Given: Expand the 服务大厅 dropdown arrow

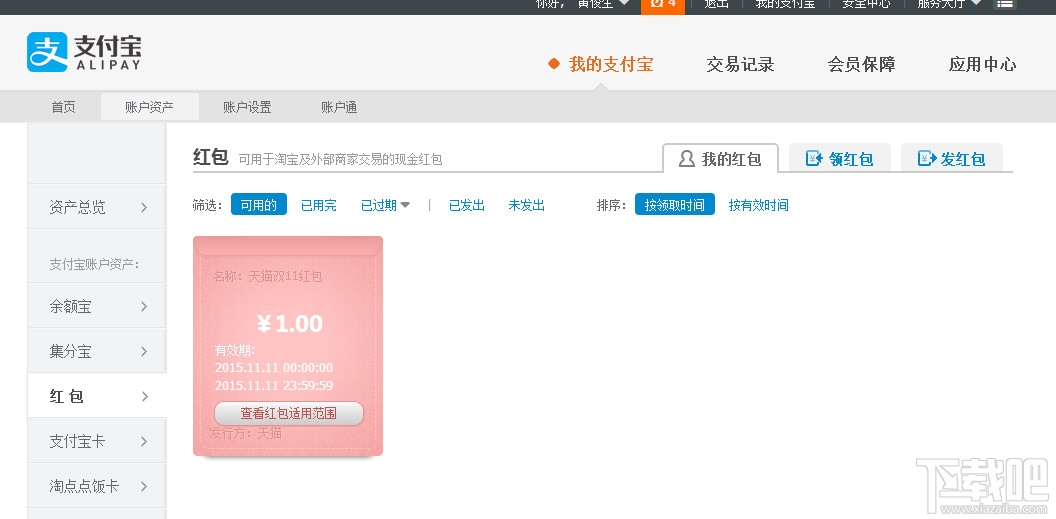Looking at the screenshot, I should tap(976, 3).
